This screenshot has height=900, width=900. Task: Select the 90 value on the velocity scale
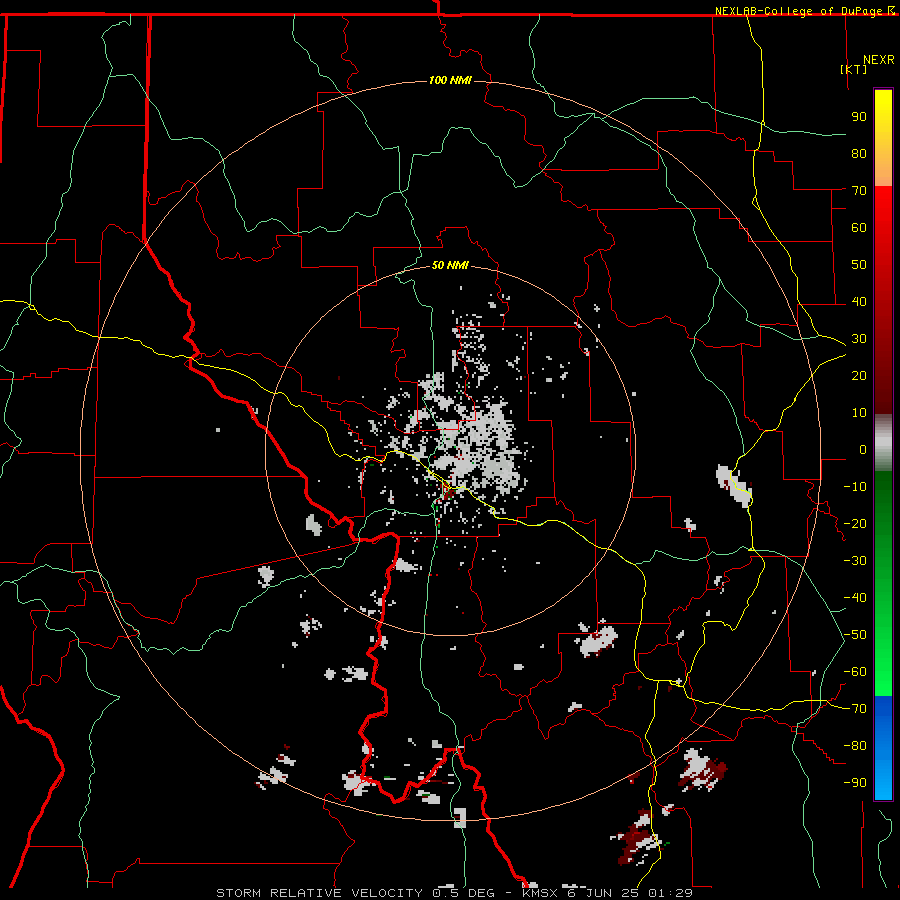[859, 117]
